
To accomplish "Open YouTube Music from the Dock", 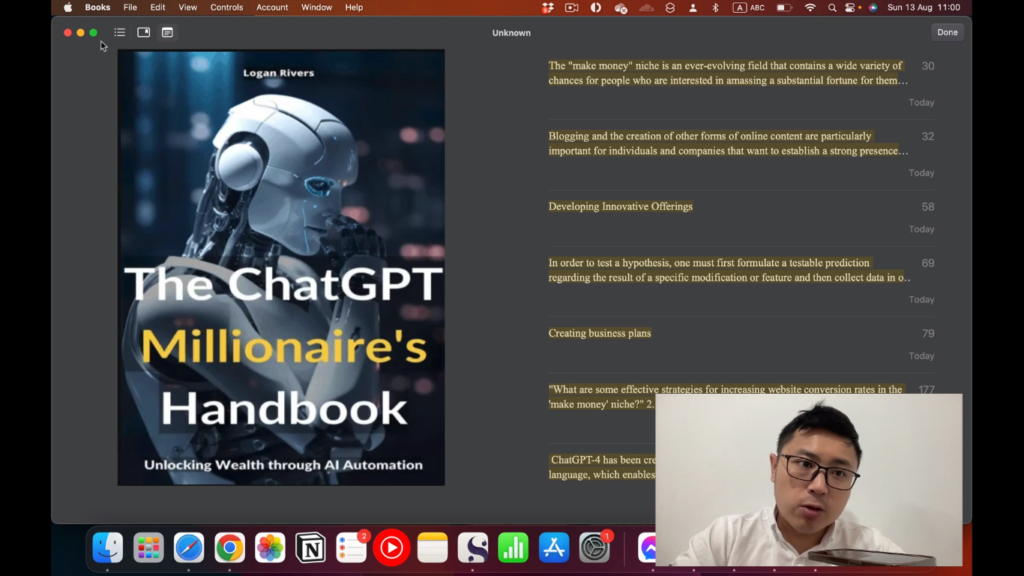I will pos(392,547).
